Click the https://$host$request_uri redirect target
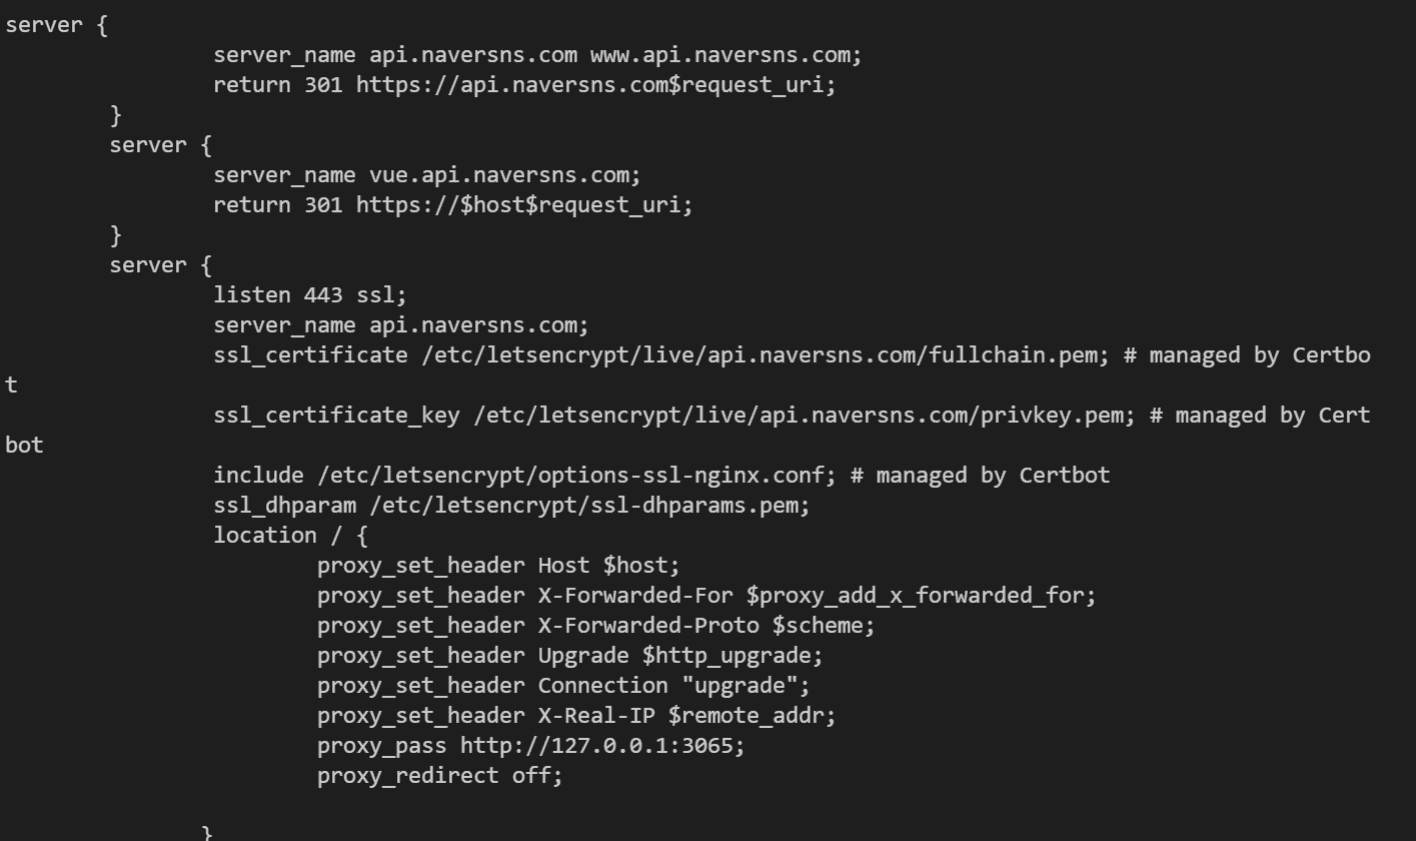Viewport: 1416px width, 841px height. click(523, 205)
